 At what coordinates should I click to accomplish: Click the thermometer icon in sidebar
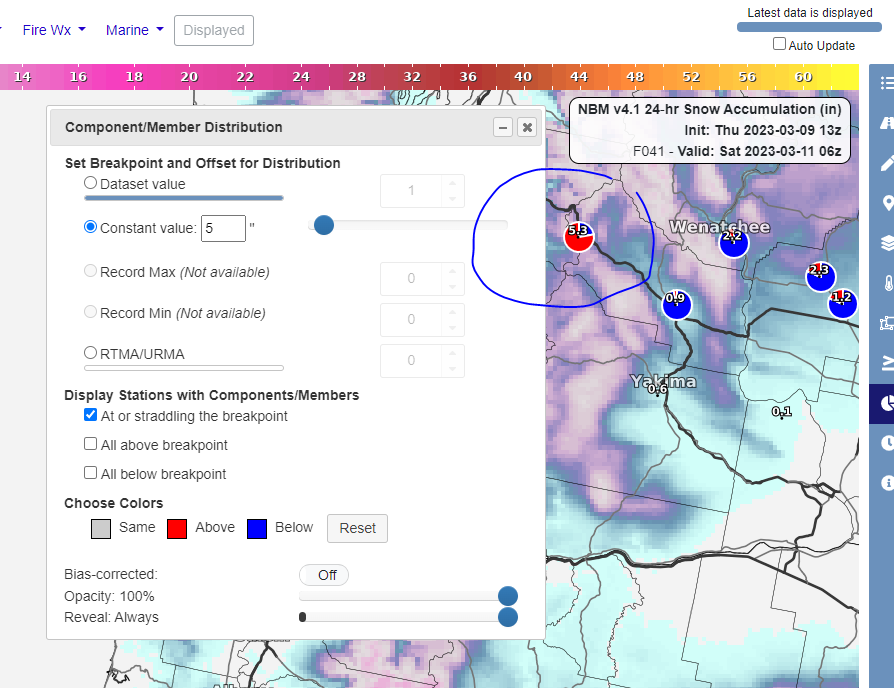point(886,283)
